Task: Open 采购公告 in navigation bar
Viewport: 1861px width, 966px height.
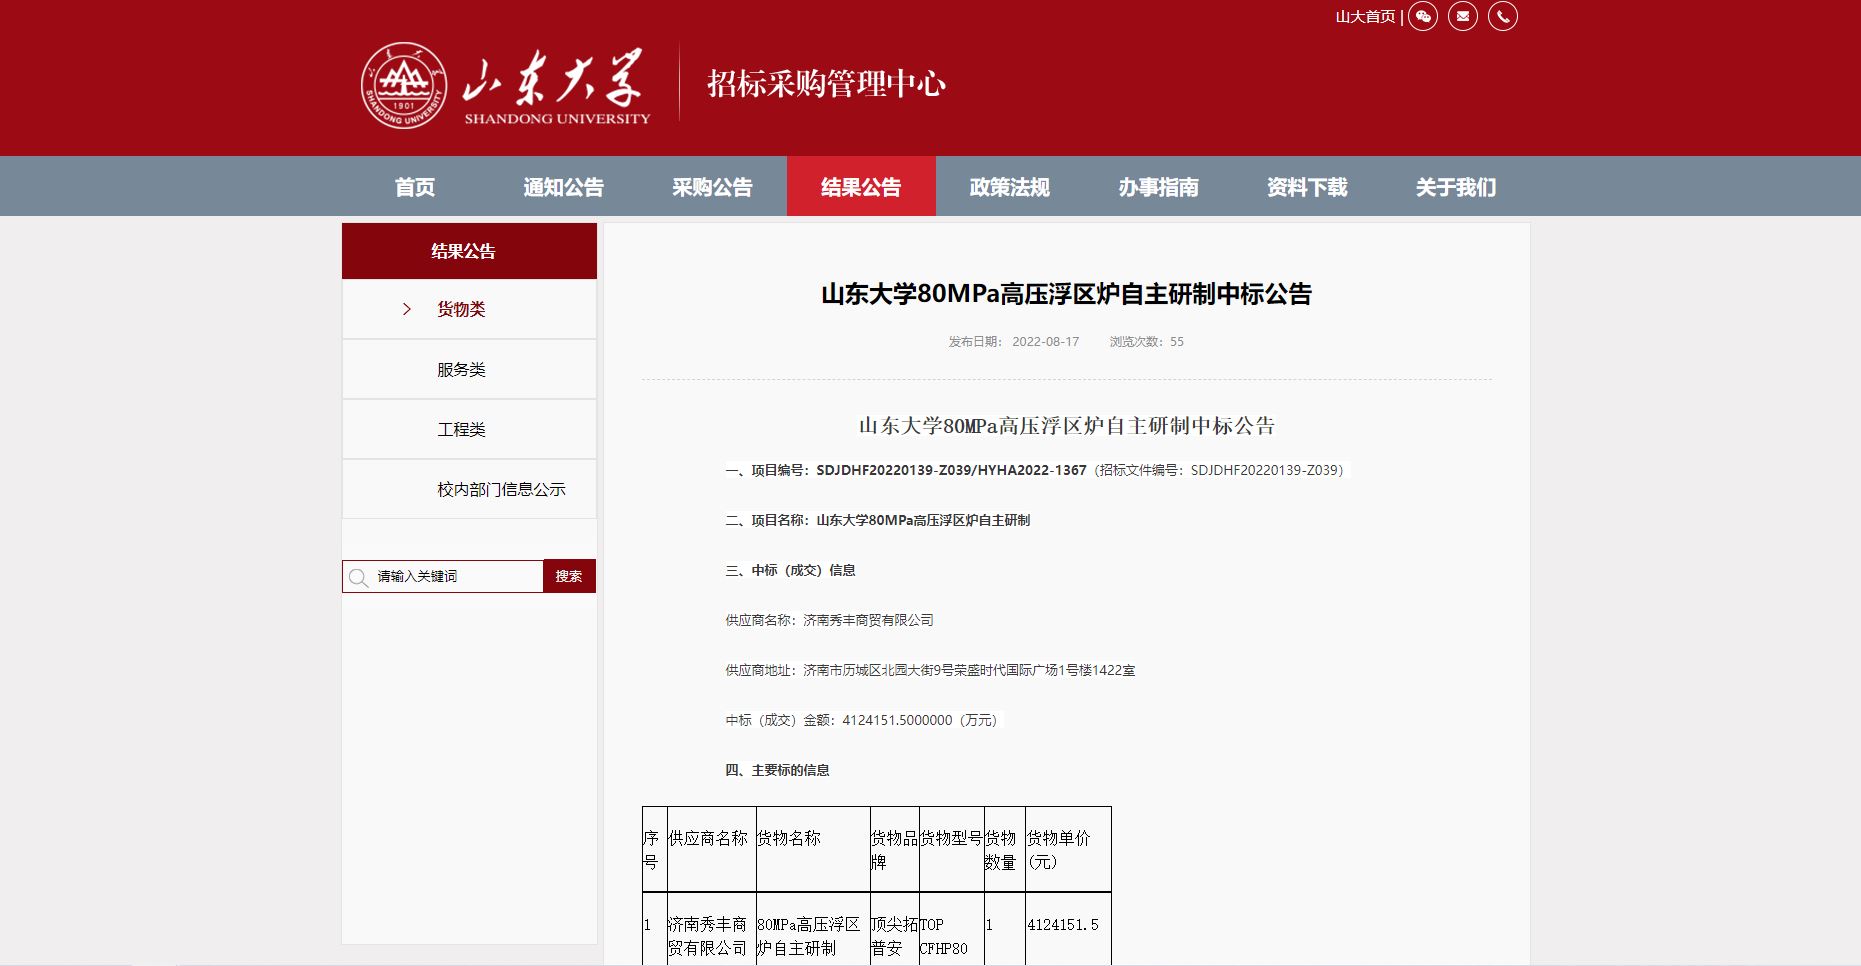Action: 712,187
